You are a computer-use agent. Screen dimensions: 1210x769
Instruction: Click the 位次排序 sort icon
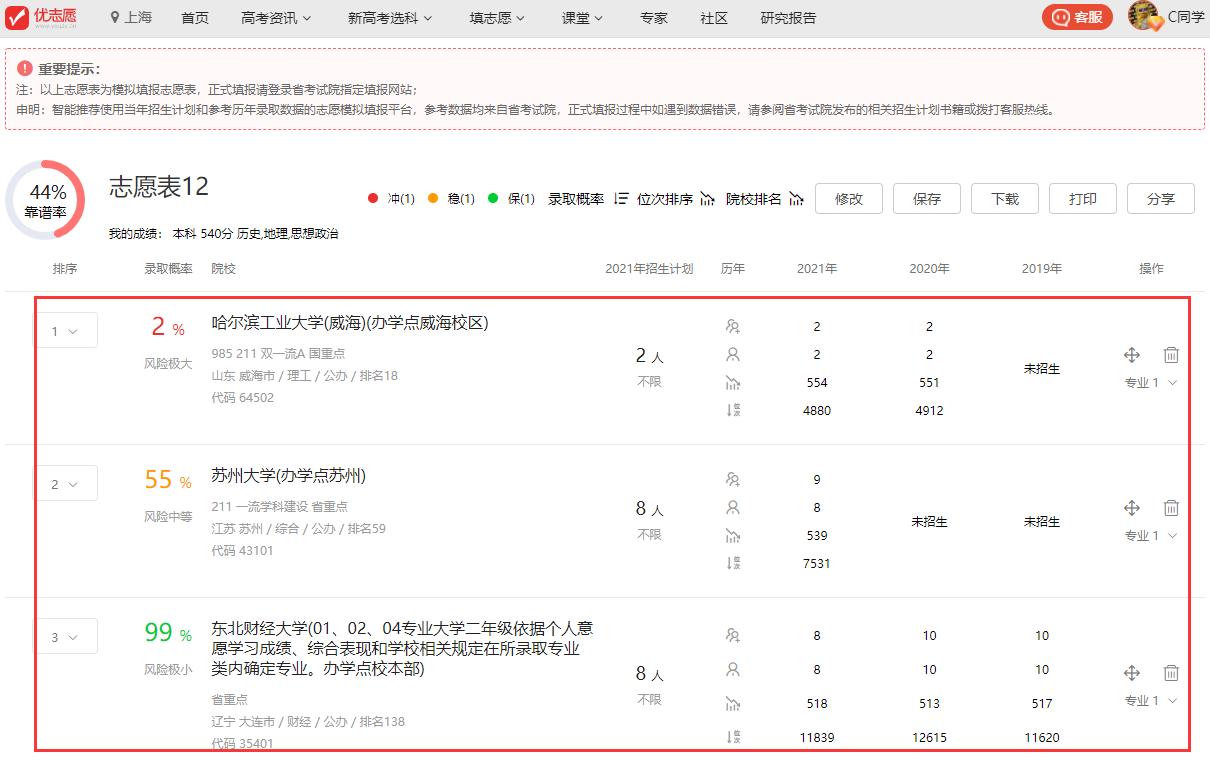coord(708,199)
